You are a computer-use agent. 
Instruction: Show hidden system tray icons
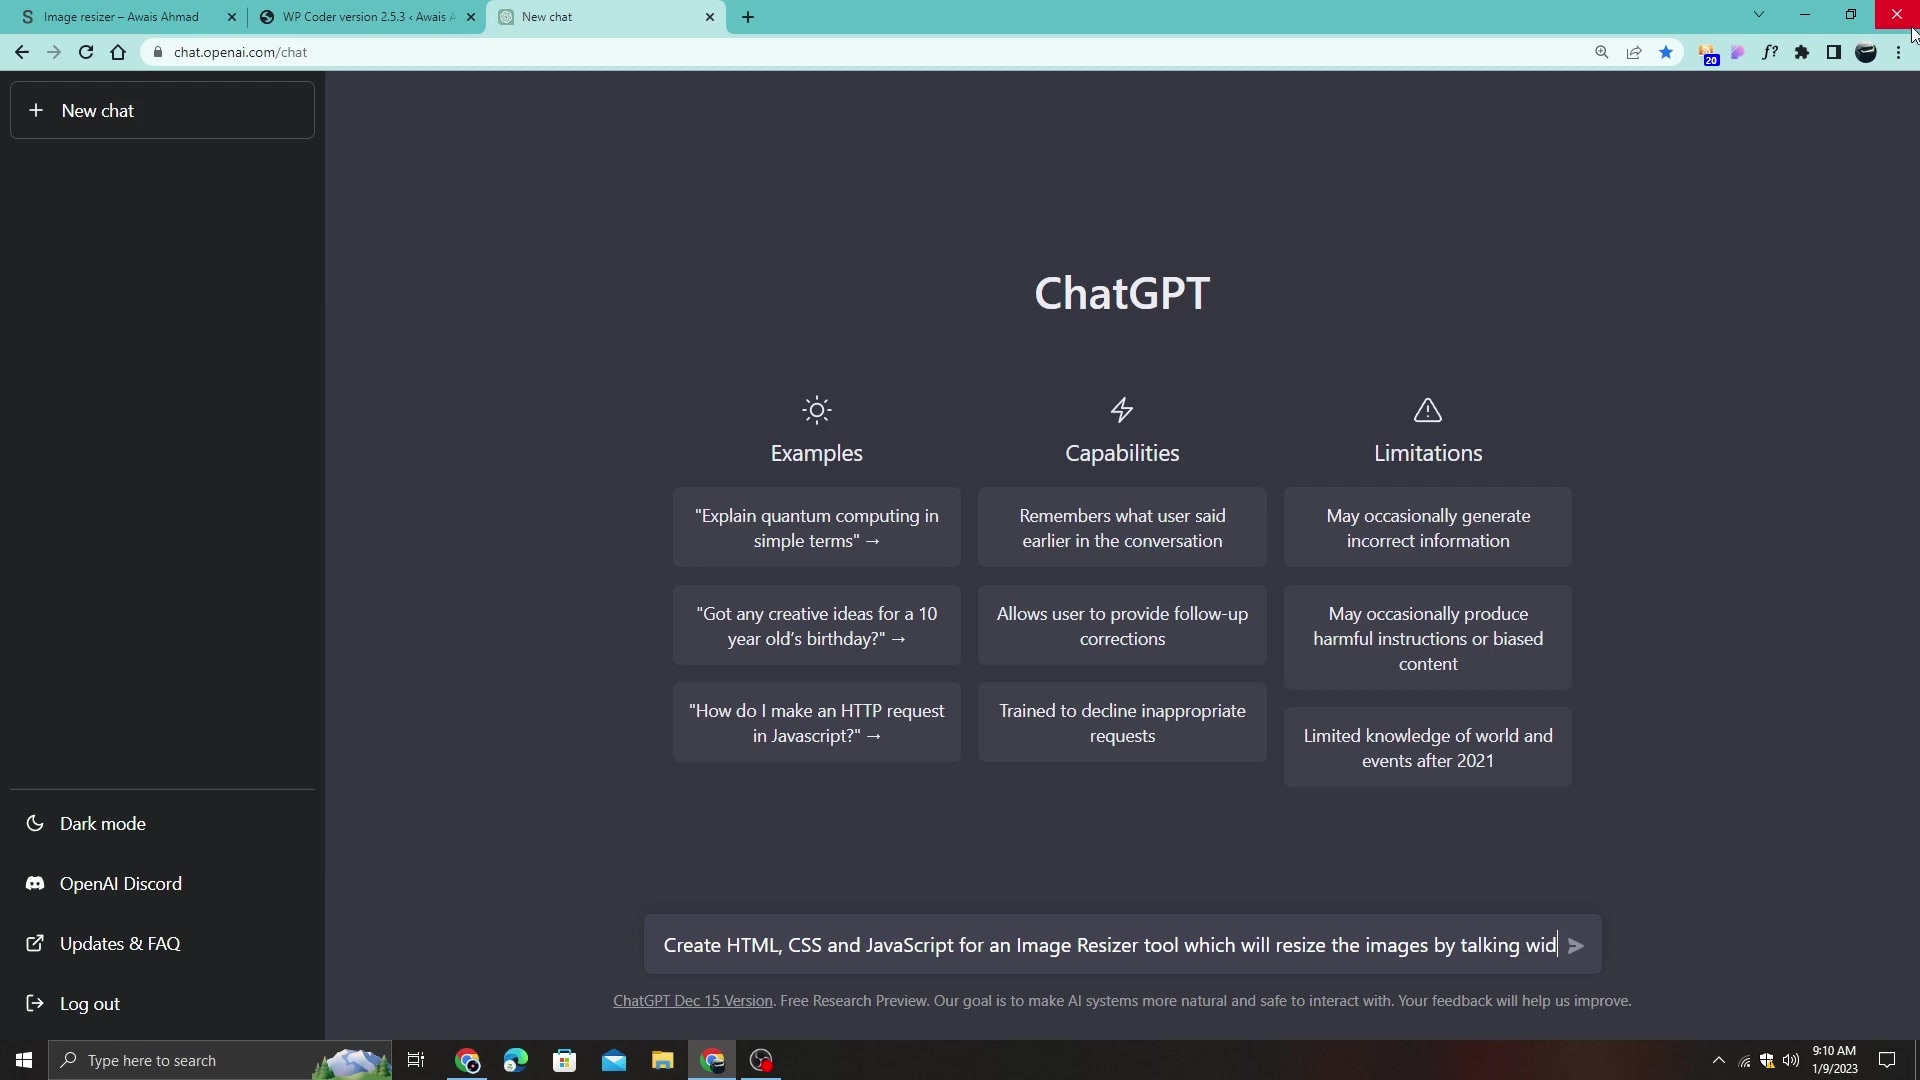pyautogui.click(x=1719, y=1060)
